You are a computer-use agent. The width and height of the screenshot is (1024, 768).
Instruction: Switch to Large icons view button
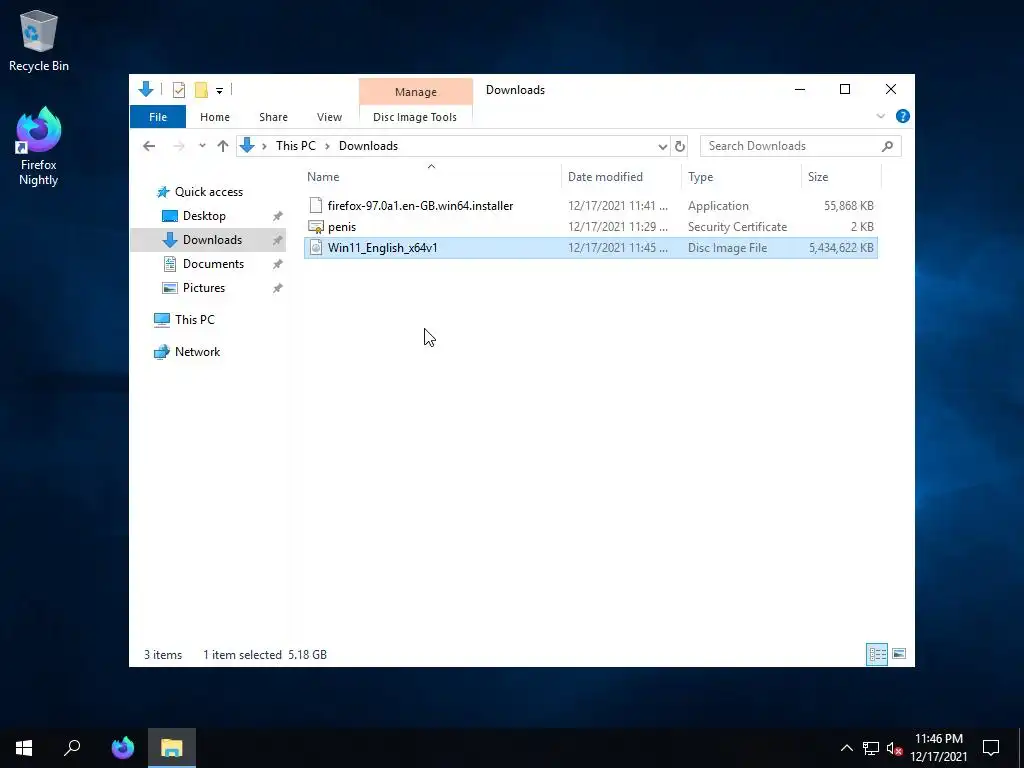point(899,654)
